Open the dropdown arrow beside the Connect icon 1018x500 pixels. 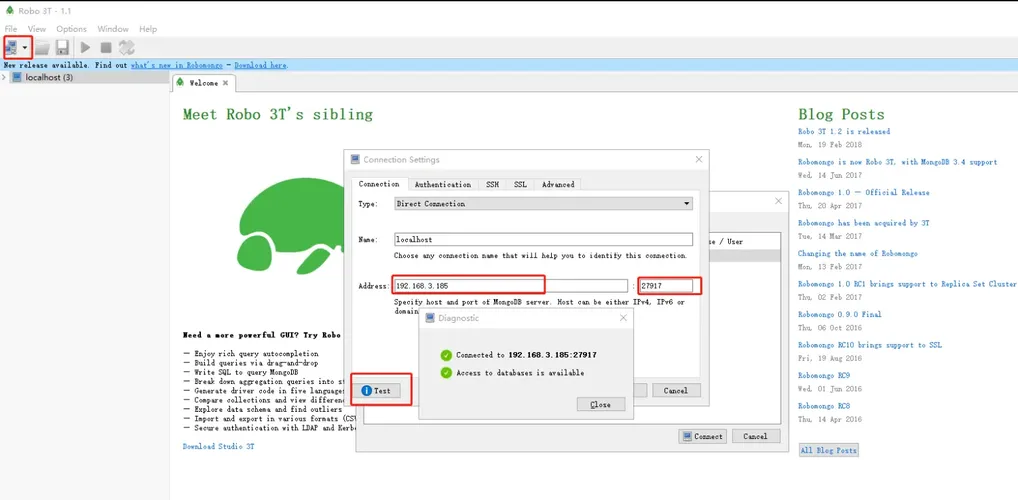point(25,47)
